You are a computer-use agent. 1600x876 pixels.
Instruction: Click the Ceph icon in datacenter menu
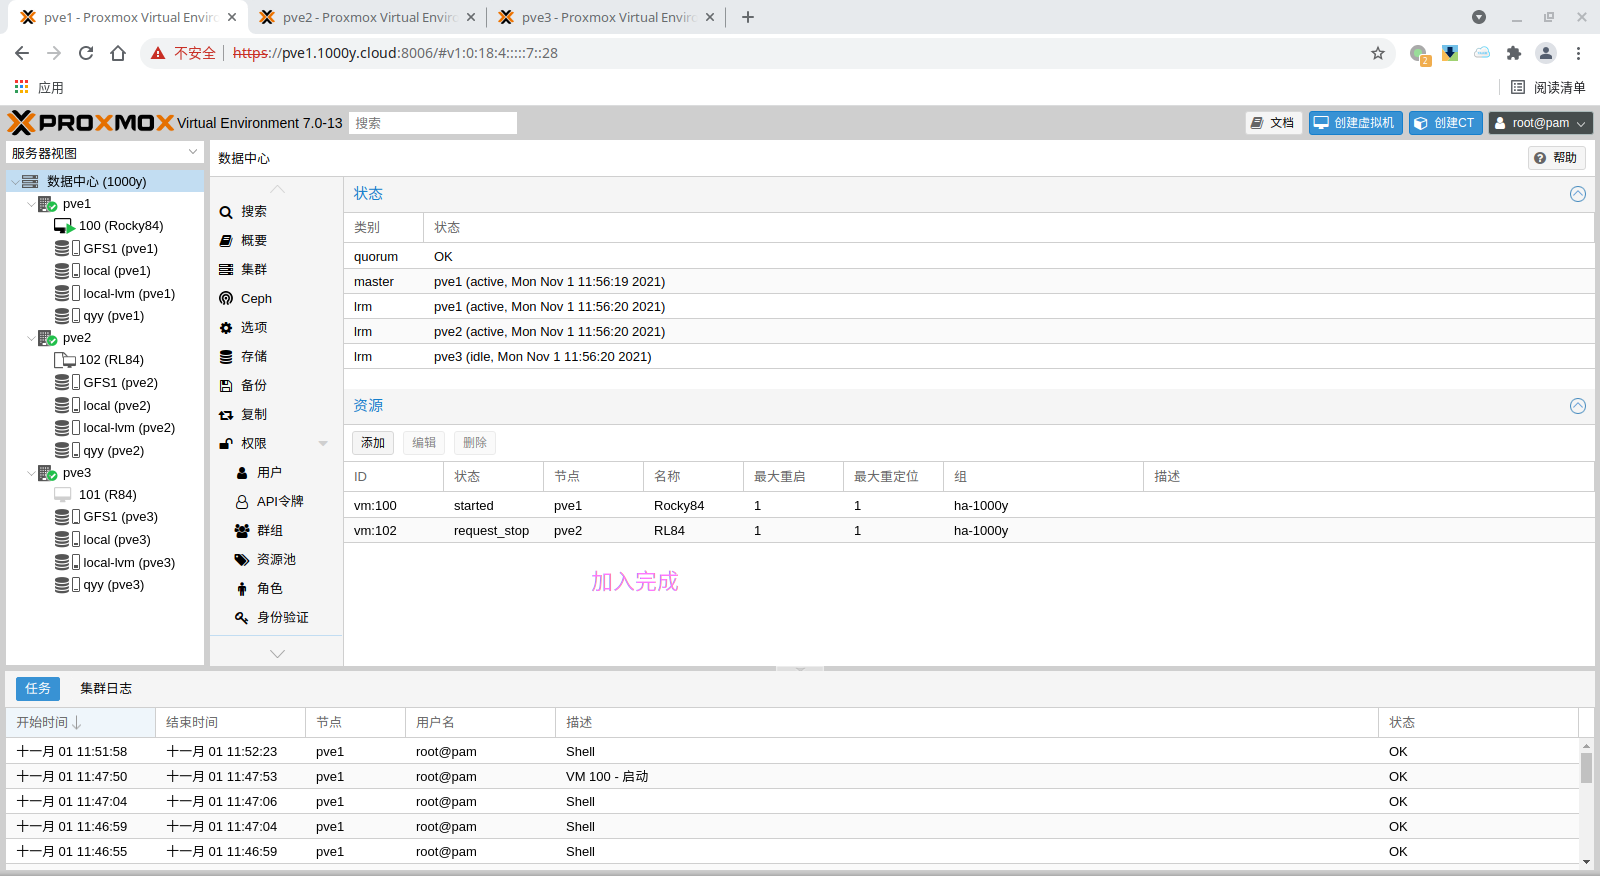tap(226, 299)
